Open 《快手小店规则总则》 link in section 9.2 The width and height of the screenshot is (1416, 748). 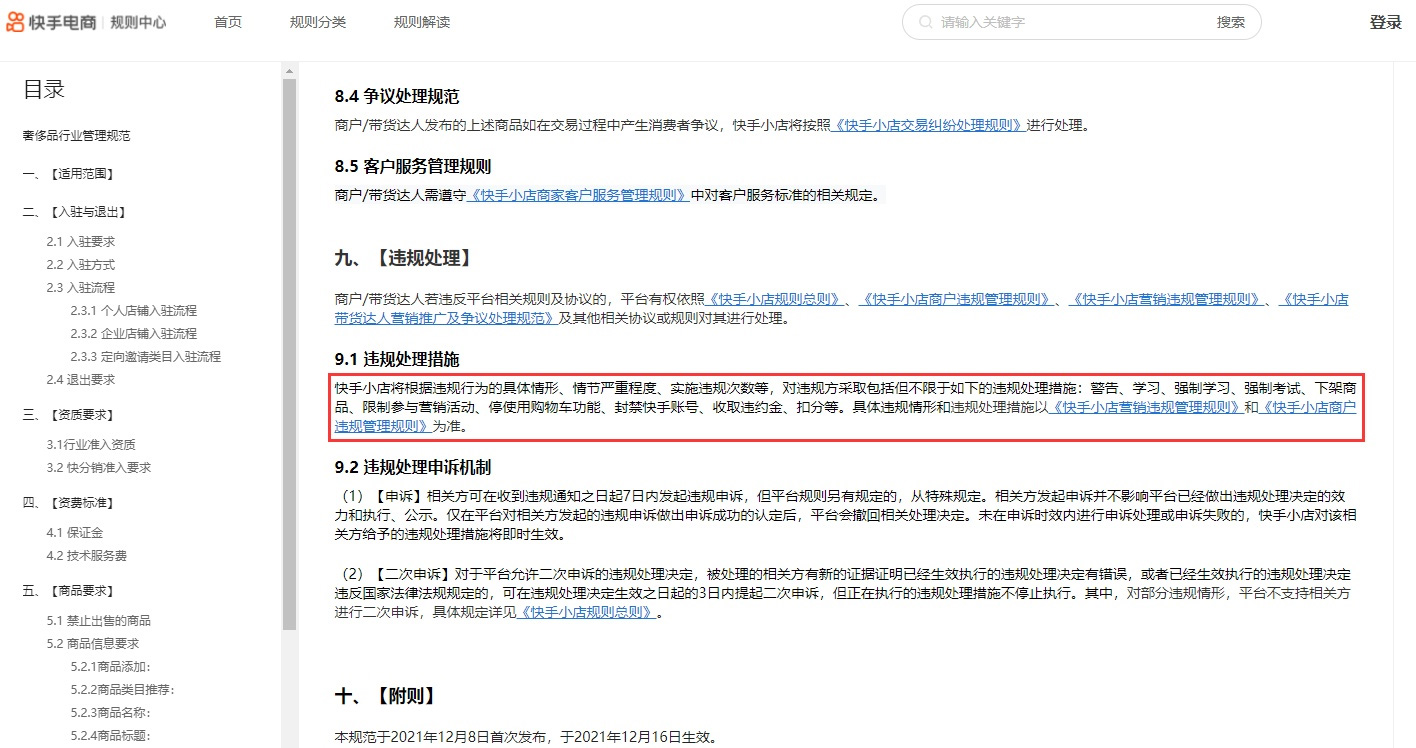pos(586,613)
